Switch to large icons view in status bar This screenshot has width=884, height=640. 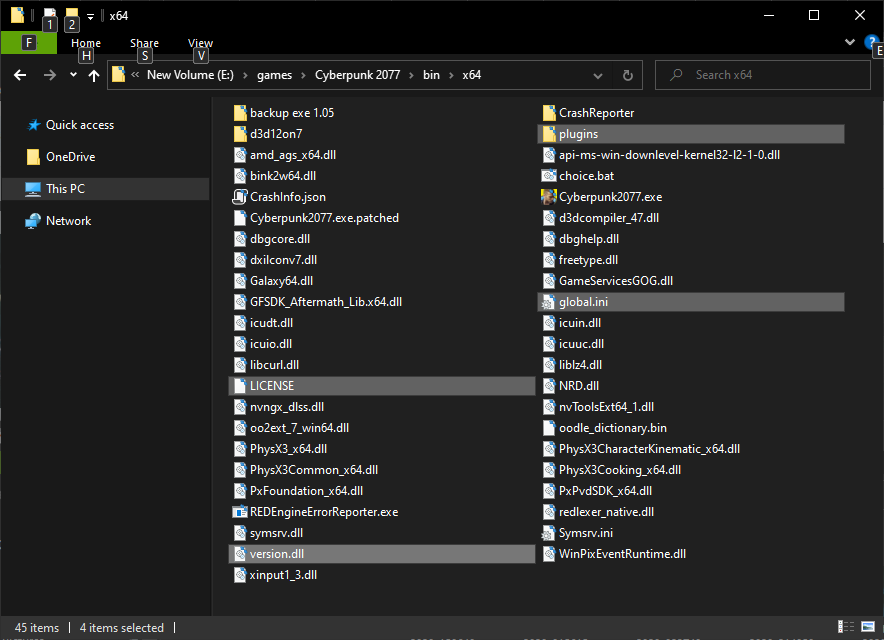tap(868, 627)
